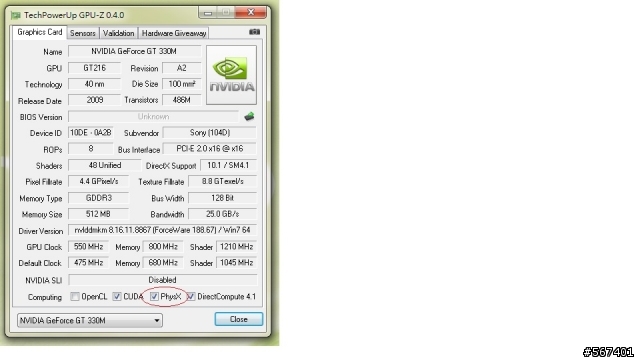
Task: Click the Computing label
Action: point(45,297)
